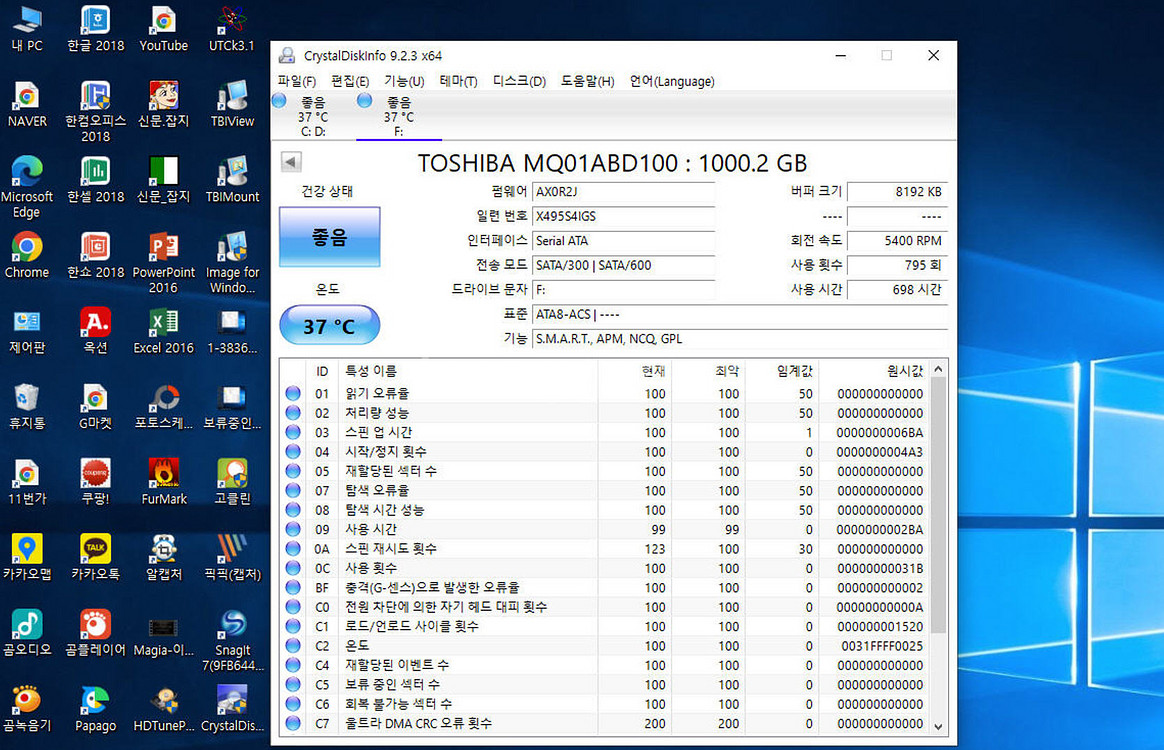Image resolution: width=1164 pixels, height=750 pixels.
Task: Click the SMART list scrollbar thumb
Action: [x=938, y=505]
